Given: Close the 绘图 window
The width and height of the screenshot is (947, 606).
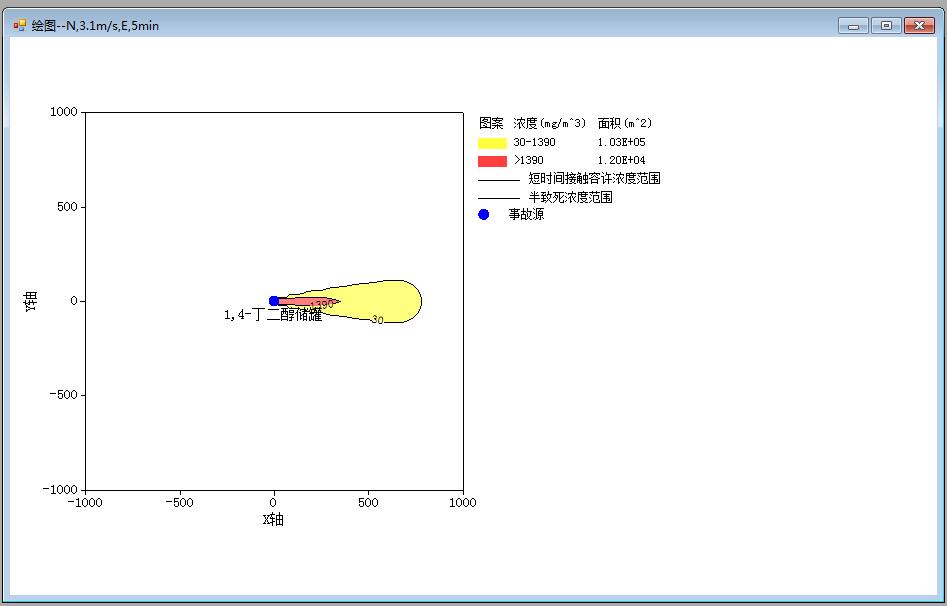Looking at the screenshot, I should tap(919, 26).
